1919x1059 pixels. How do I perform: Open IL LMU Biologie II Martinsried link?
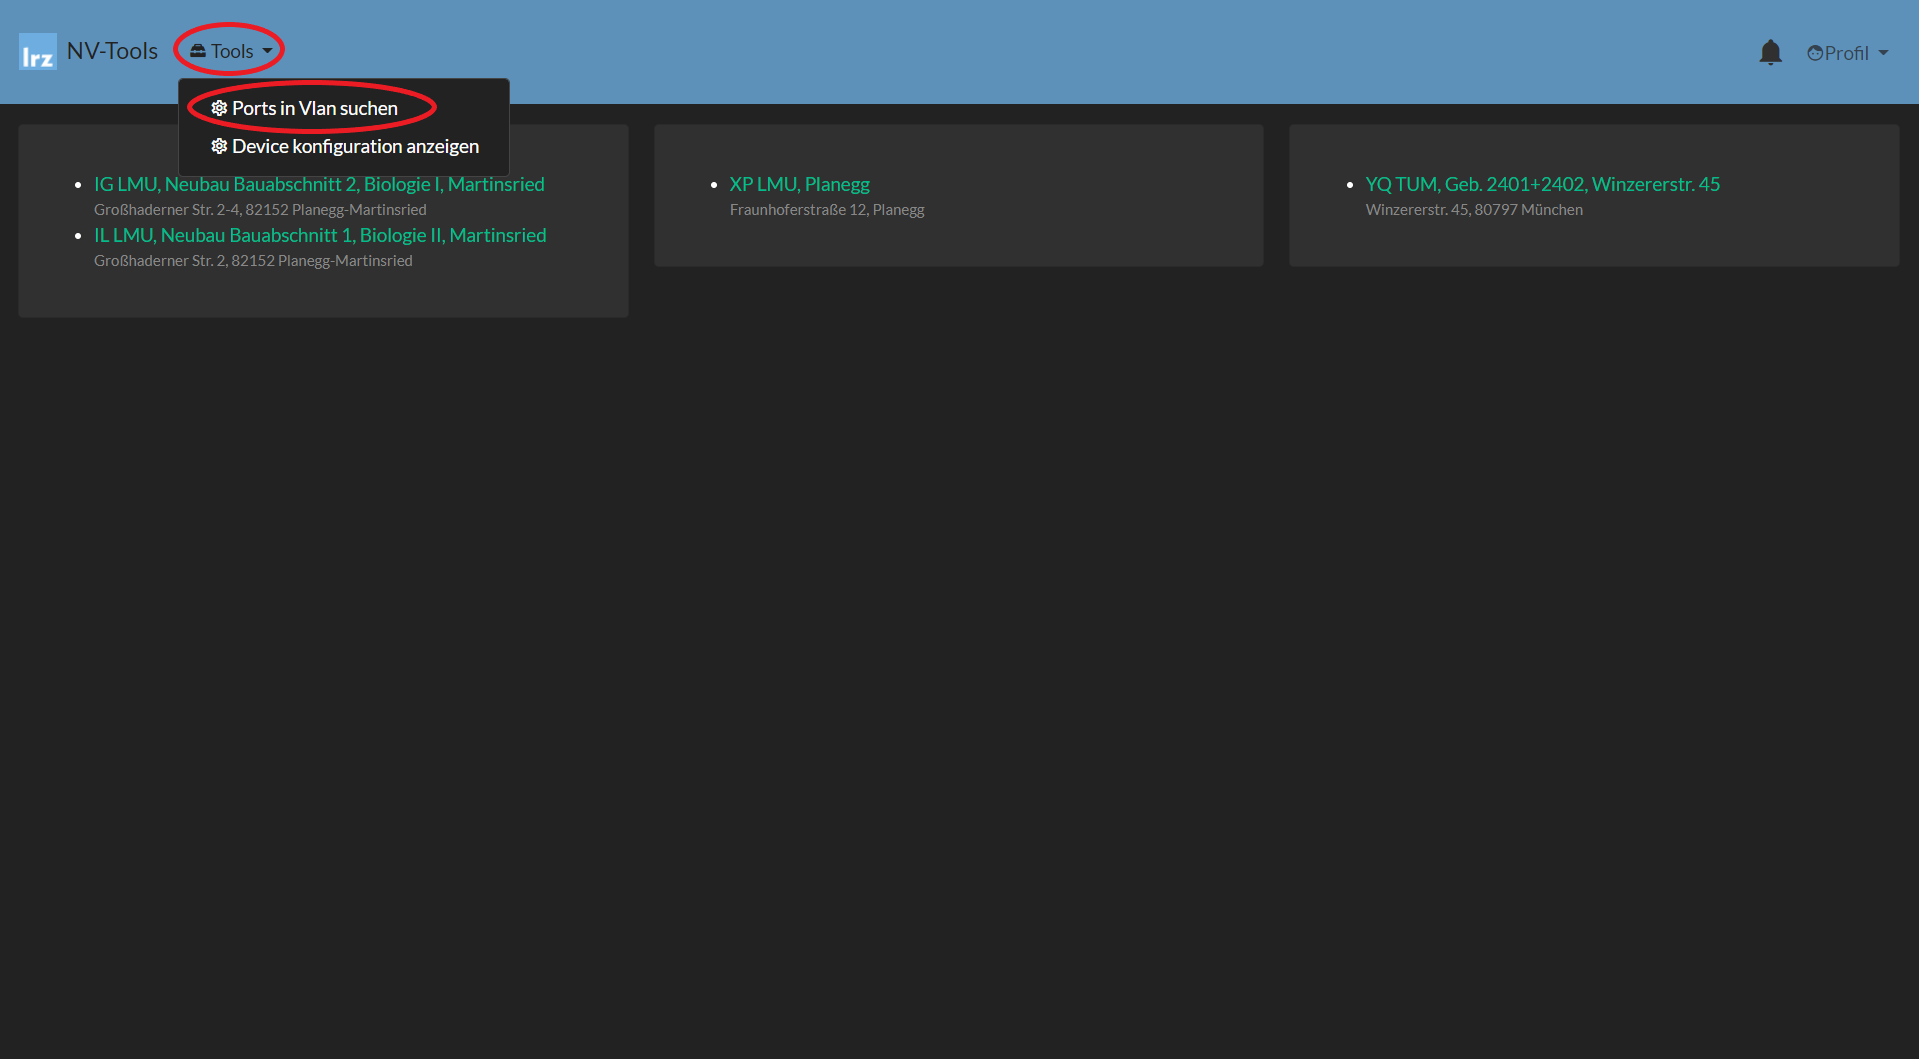pyautogui.click(x=320, y=235)
